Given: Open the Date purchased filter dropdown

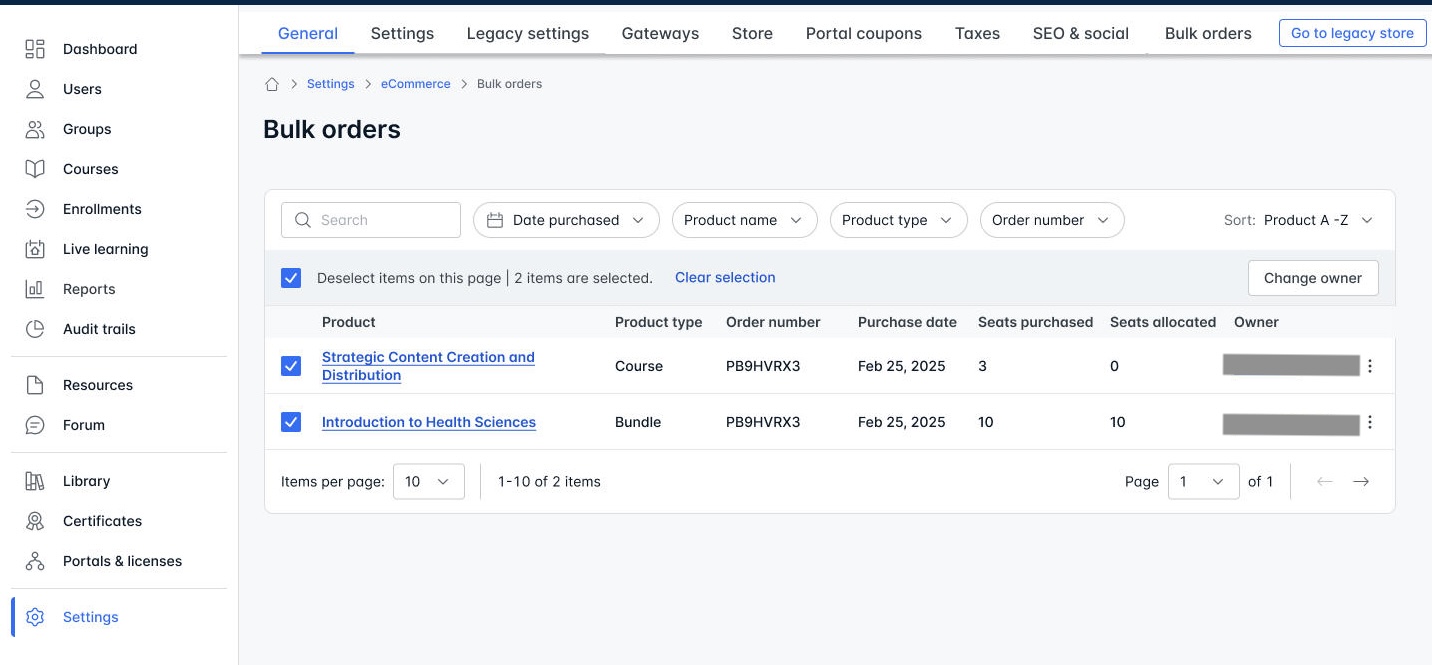Looking at the screenshot, I should 566,220.
